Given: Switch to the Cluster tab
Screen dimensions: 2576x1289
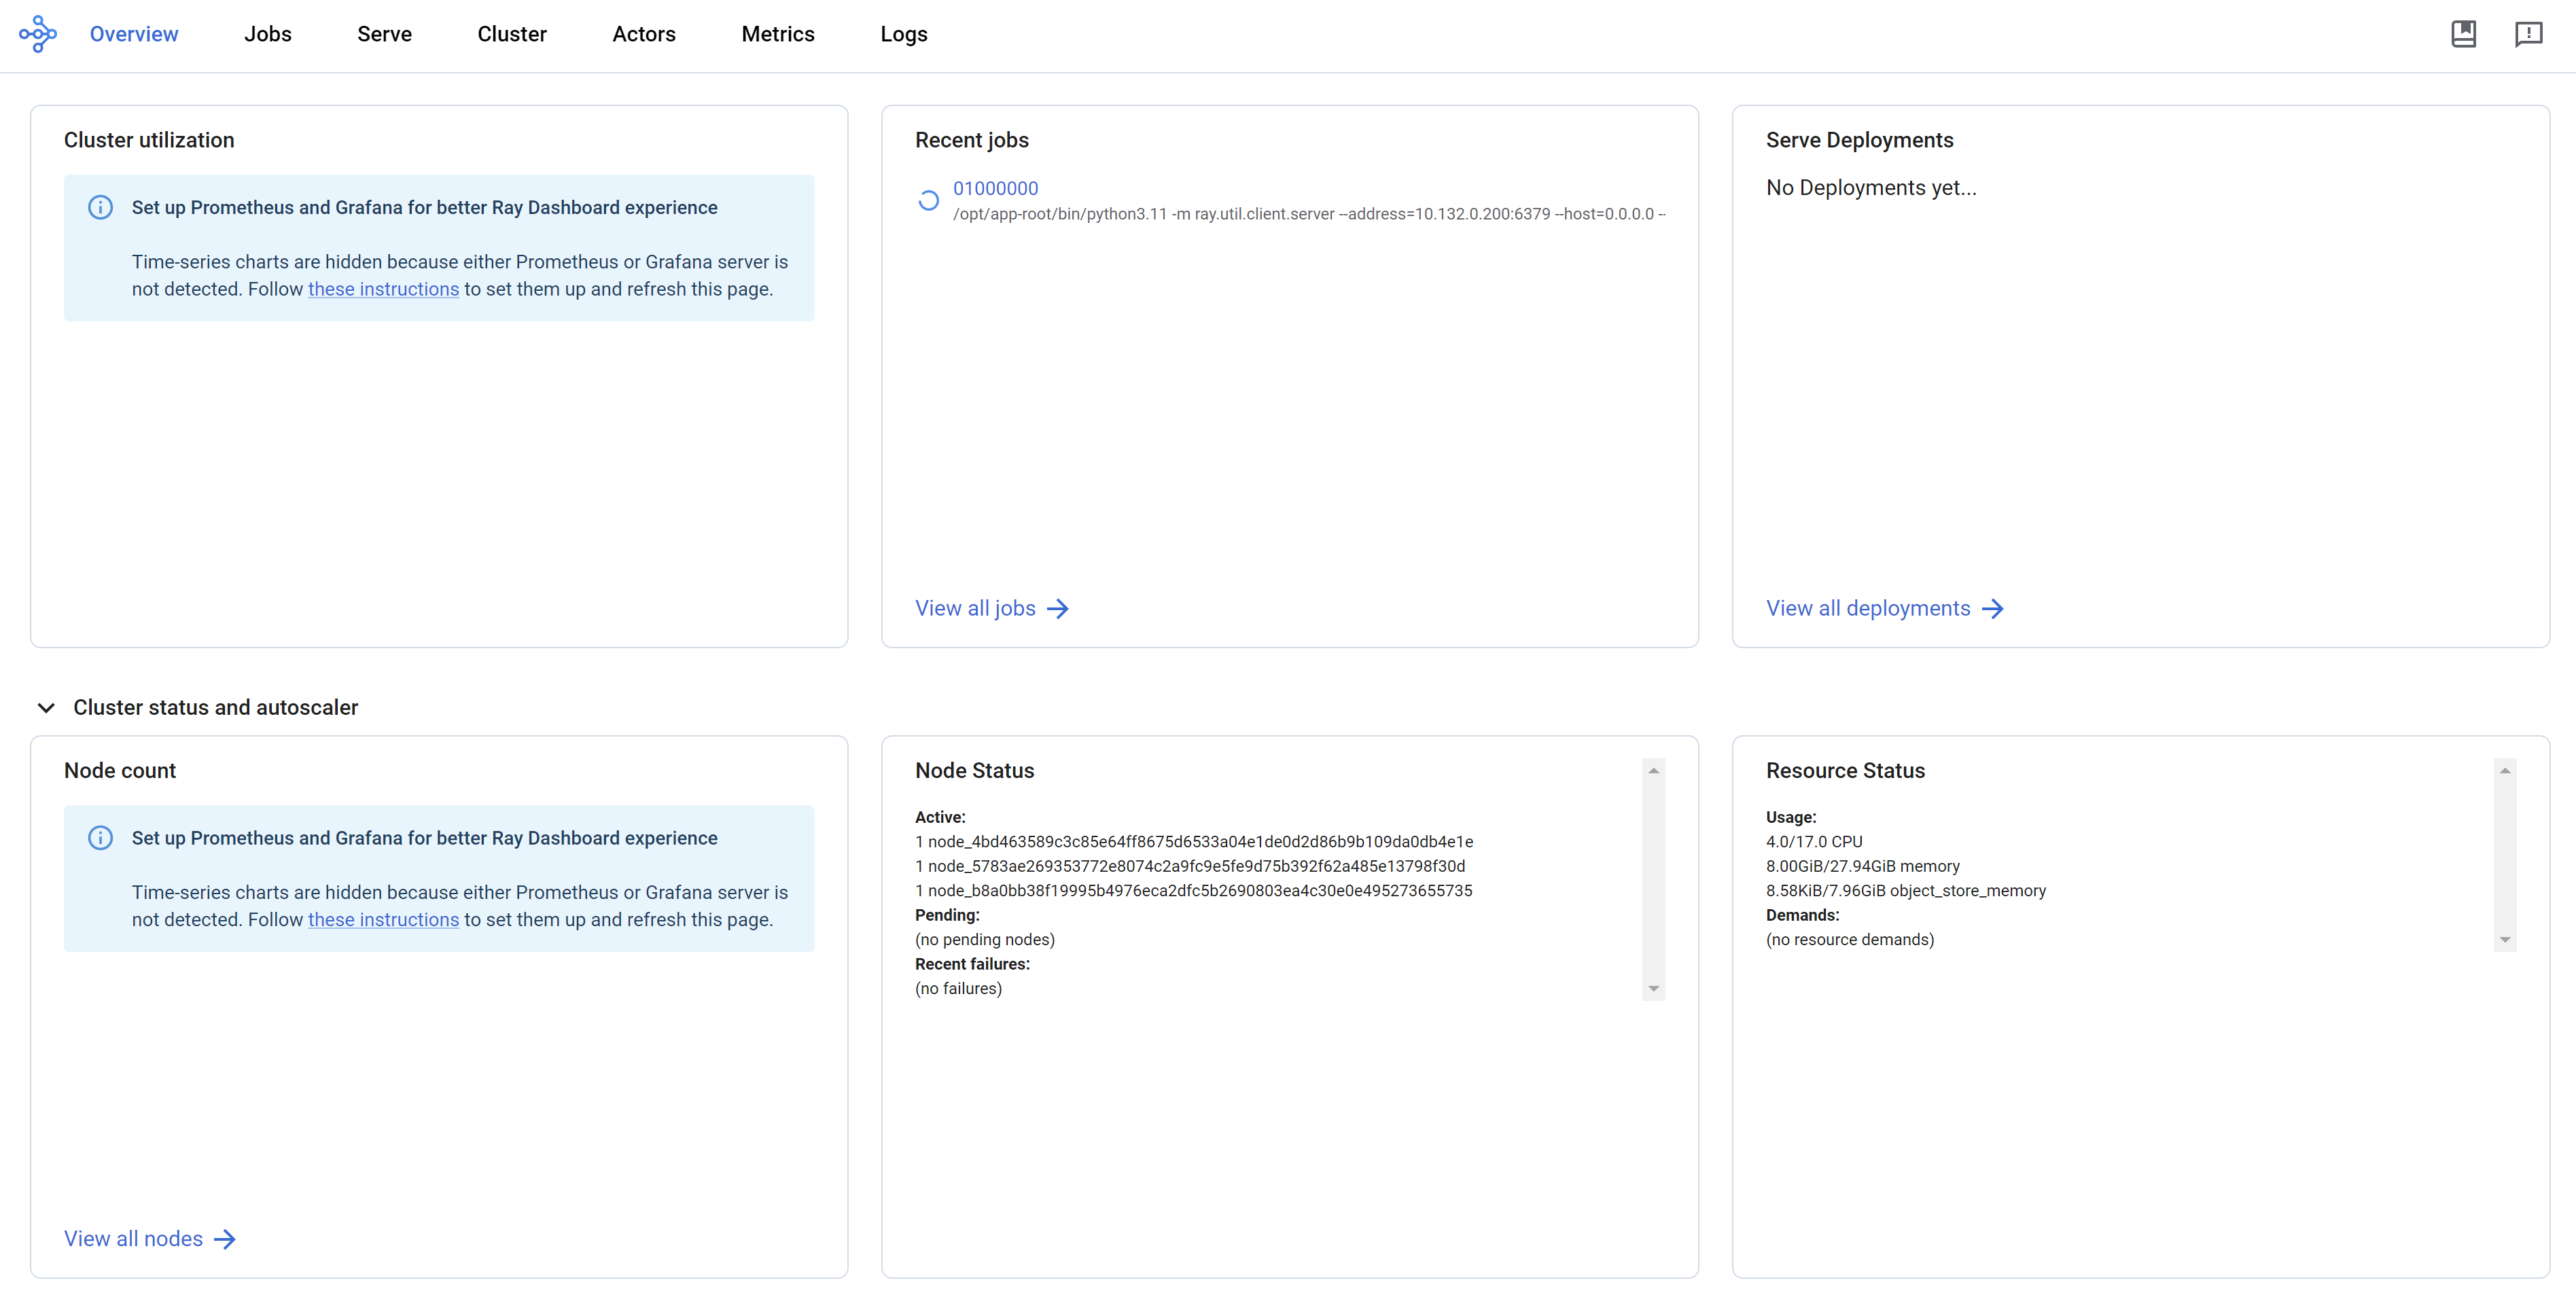Looking at the screenshot, I should (511, 34).
